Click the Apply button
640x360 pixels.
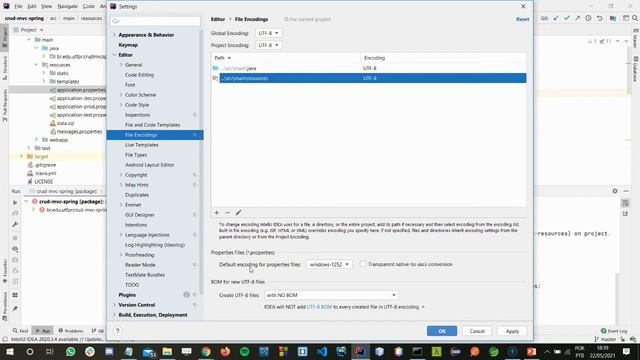pos(512,331)
